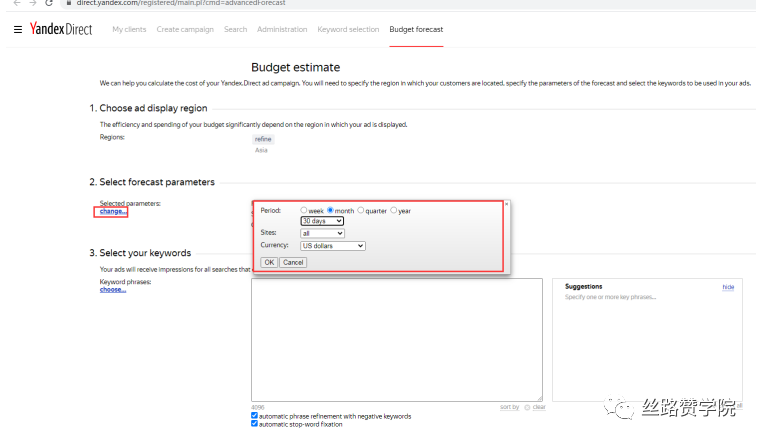Reload the page with browser refresh icon
The width and height of the screenshot is (760, 441).
click(48, 3)
